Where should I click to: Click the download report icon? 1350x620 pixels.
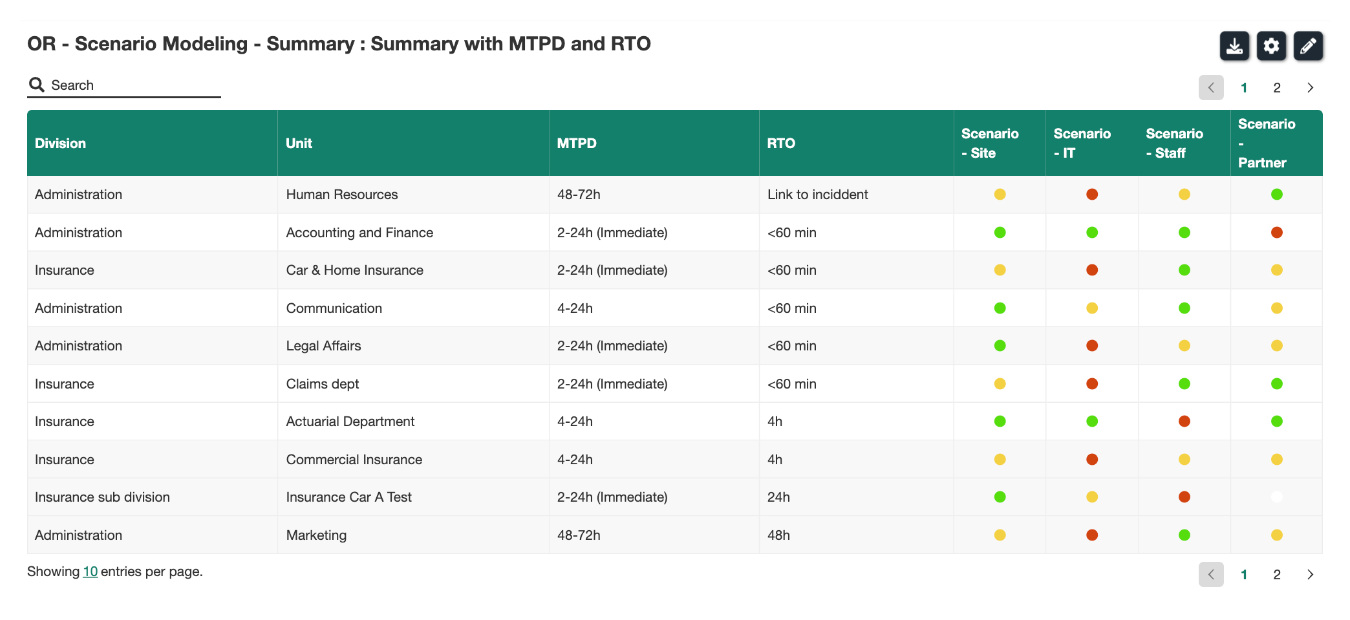[1234, 46]
